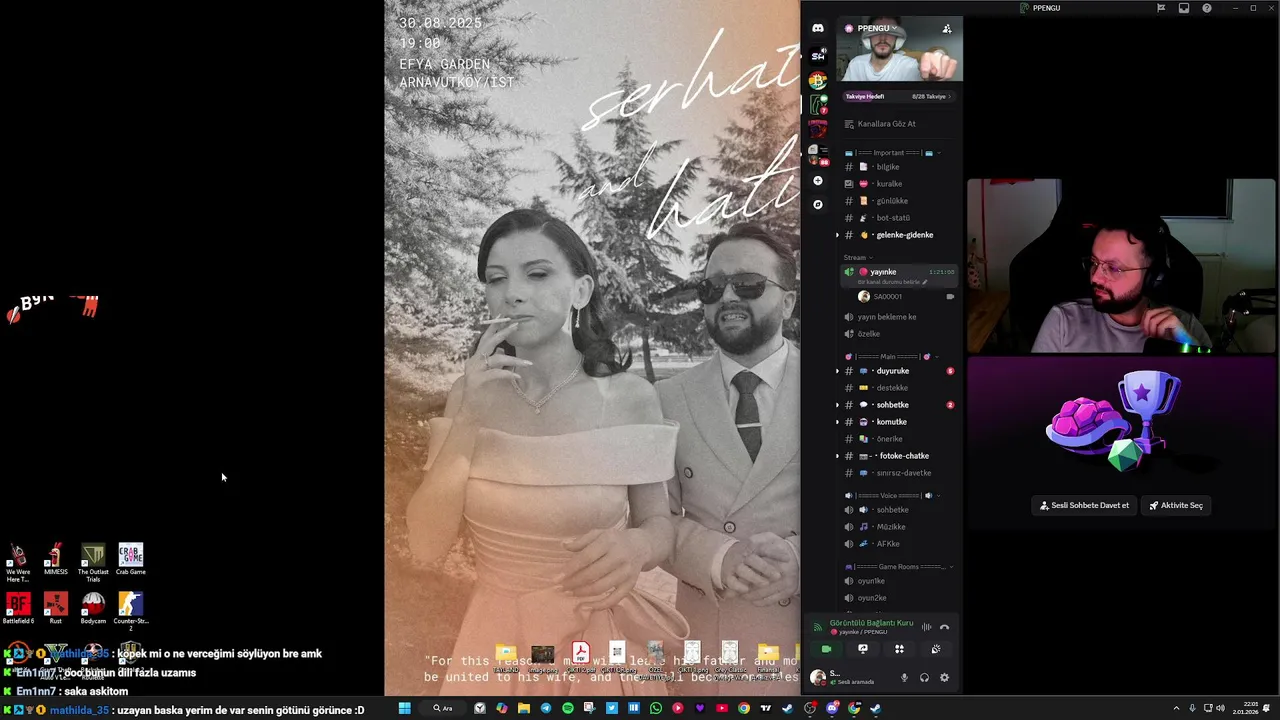Collapse the Game Rooms category
This screenshot has width=1280, height=720.
tap(897, 567)
